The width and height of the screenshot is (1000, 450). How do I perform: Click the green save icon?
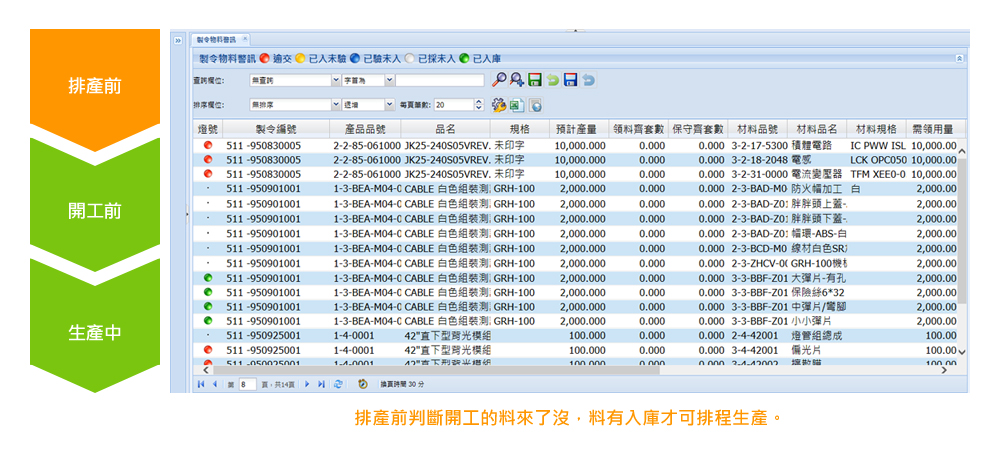tap(535, 79)
